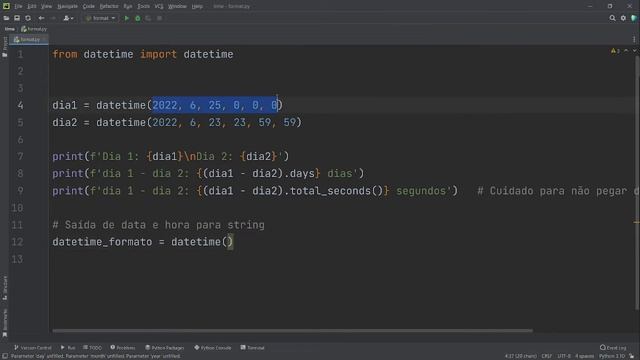Open the TODO tool window
Screen dimensions: 640x360
coord(92,348)
